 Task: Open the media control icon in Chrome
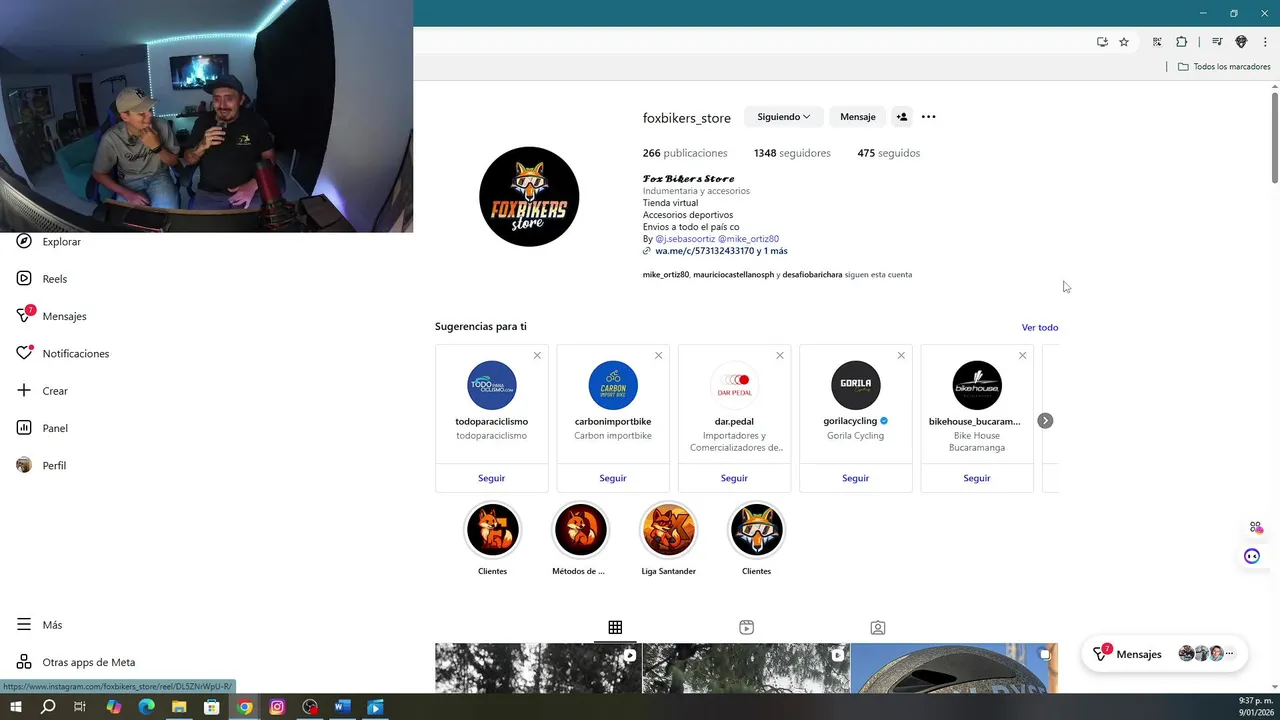point(1217,42)
